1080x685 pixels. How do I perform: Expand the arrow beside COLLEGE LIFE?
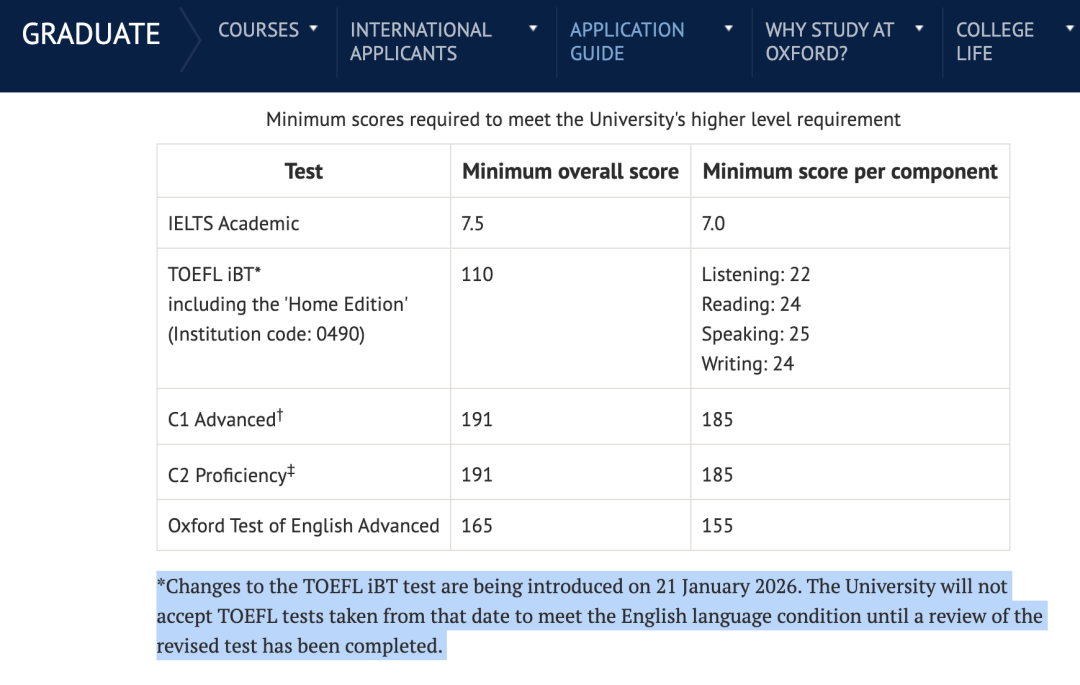(1069, 28)
